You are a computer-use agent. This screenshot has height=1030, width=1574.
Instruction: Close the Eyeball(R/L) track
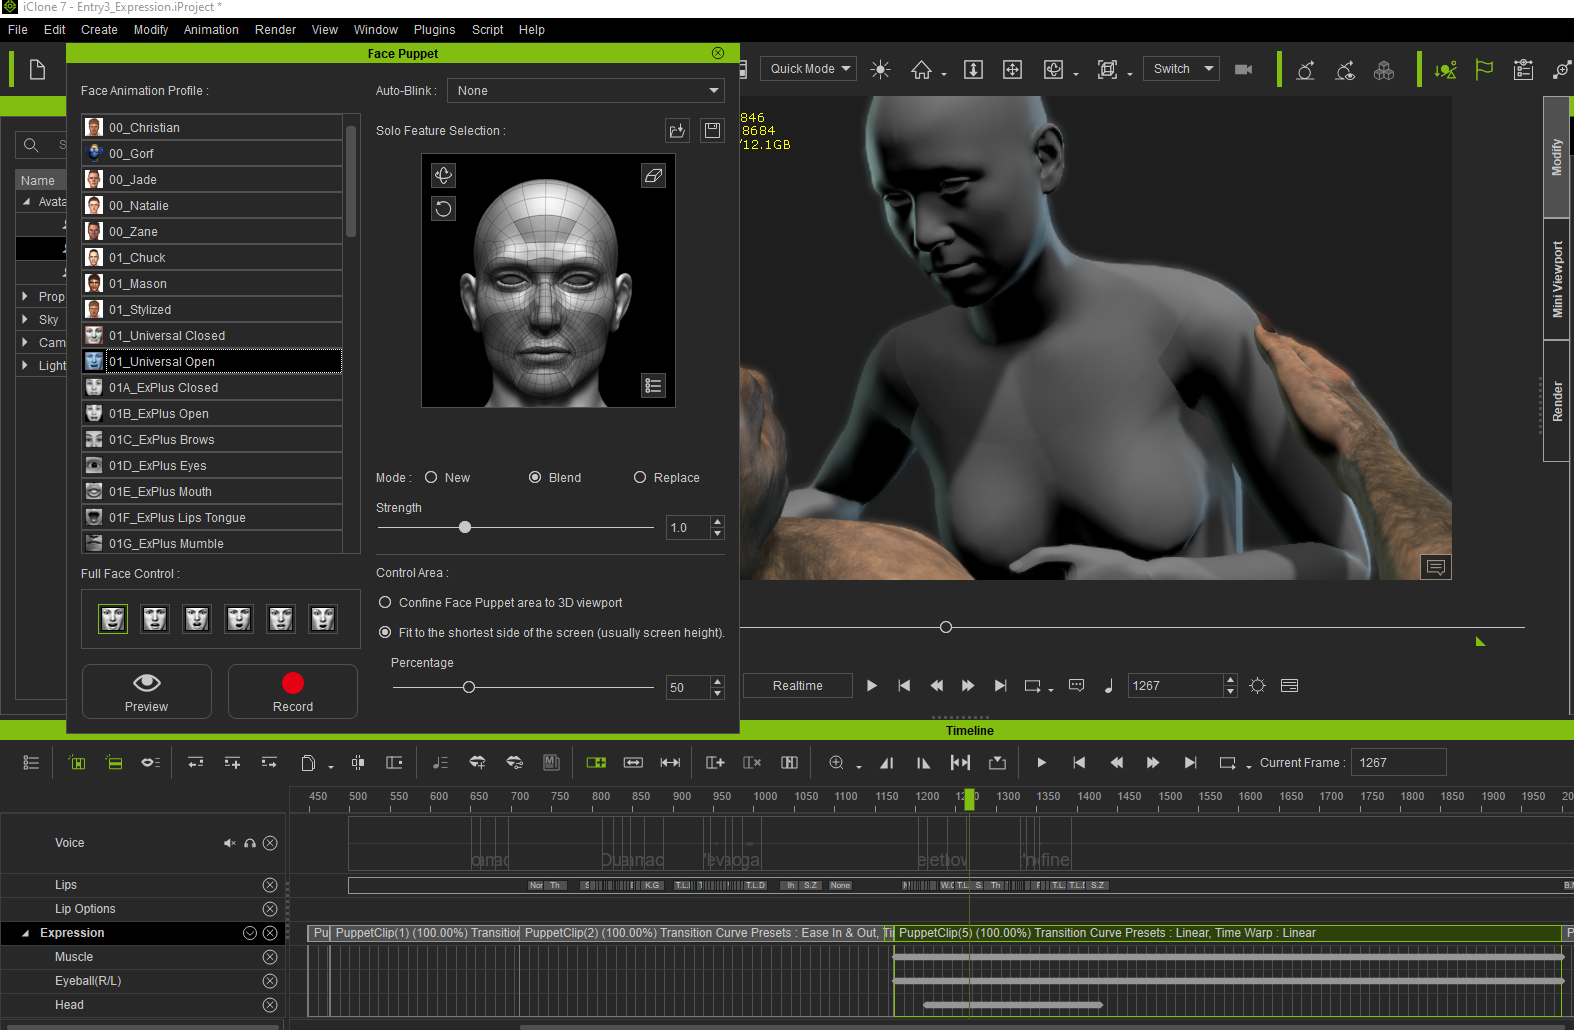click(270, 981)
